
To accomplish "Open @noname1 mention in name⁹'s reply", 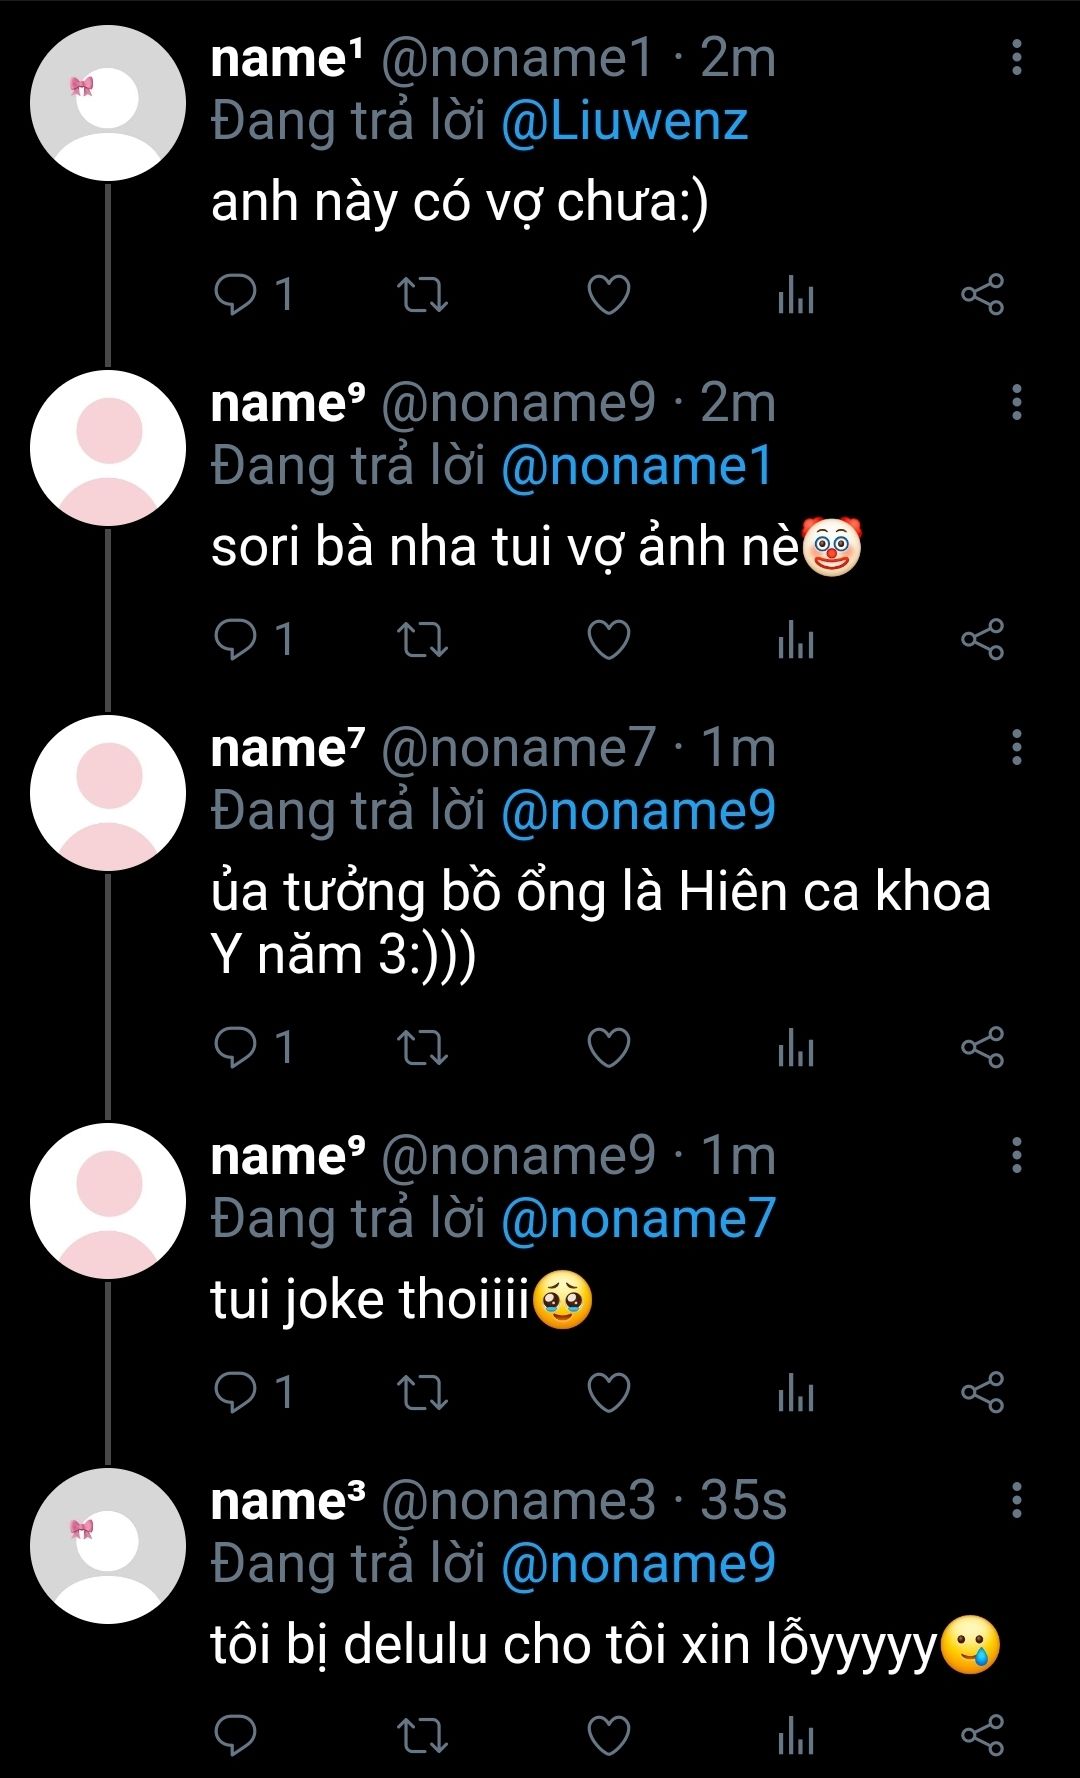I will coord(636,467).
